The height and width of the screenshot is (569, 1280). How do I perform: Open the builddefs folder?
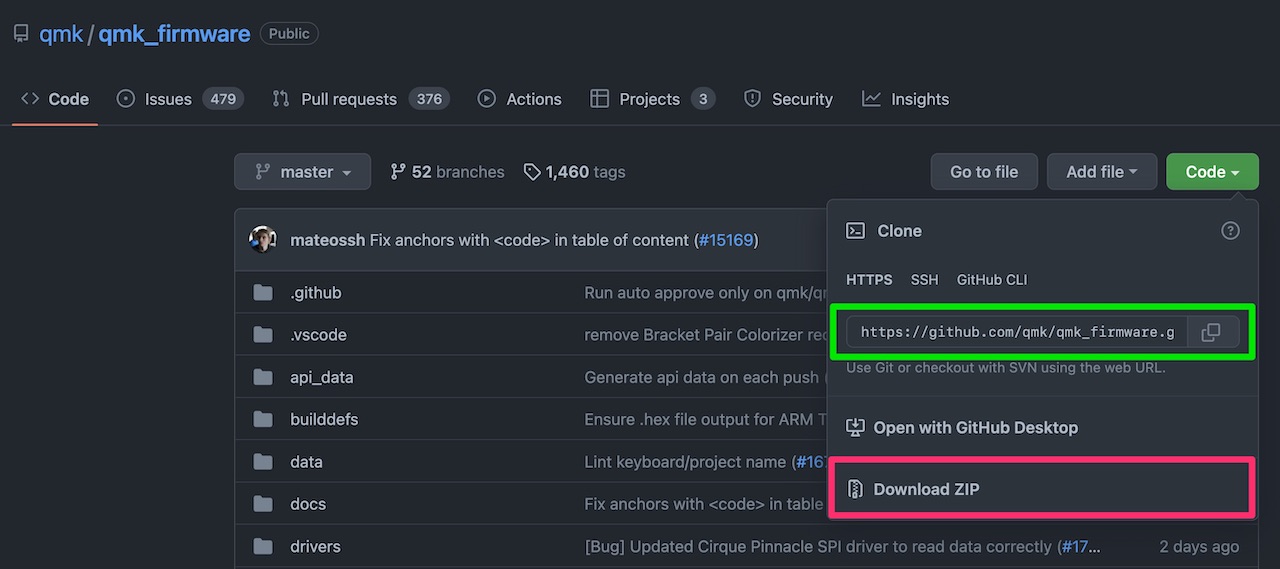(324, 419)
